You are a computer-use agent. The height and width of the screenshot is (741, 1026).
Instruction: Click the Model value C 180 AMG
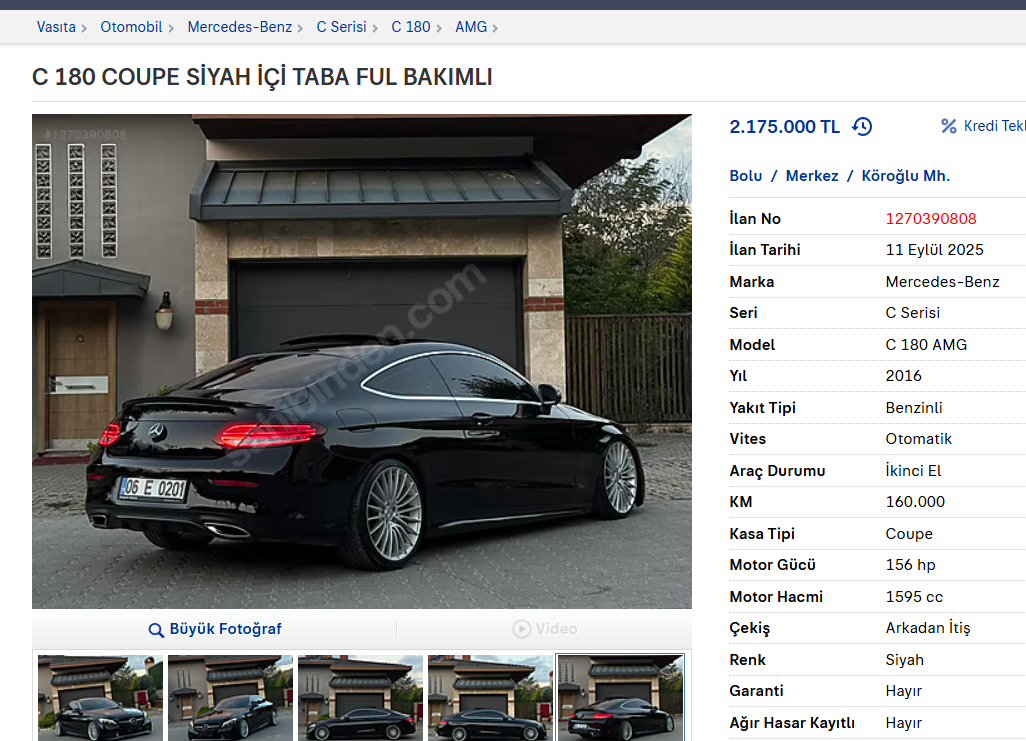pos(926,344)
